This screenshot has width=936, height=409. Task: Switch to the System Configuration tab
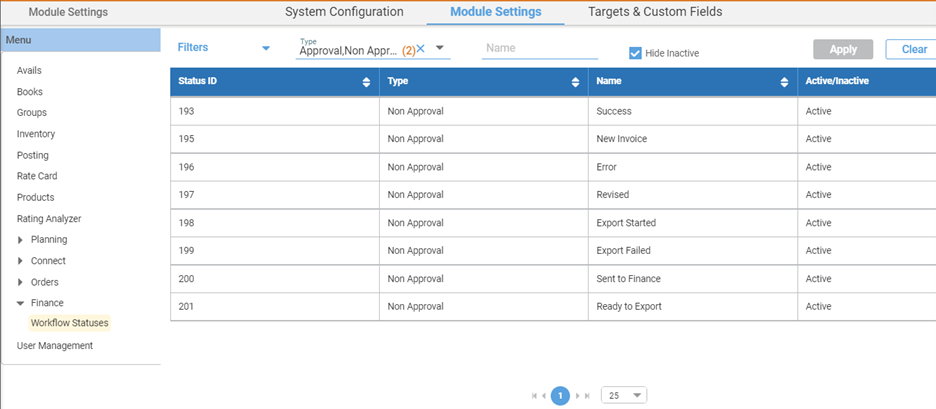[344, 12]
